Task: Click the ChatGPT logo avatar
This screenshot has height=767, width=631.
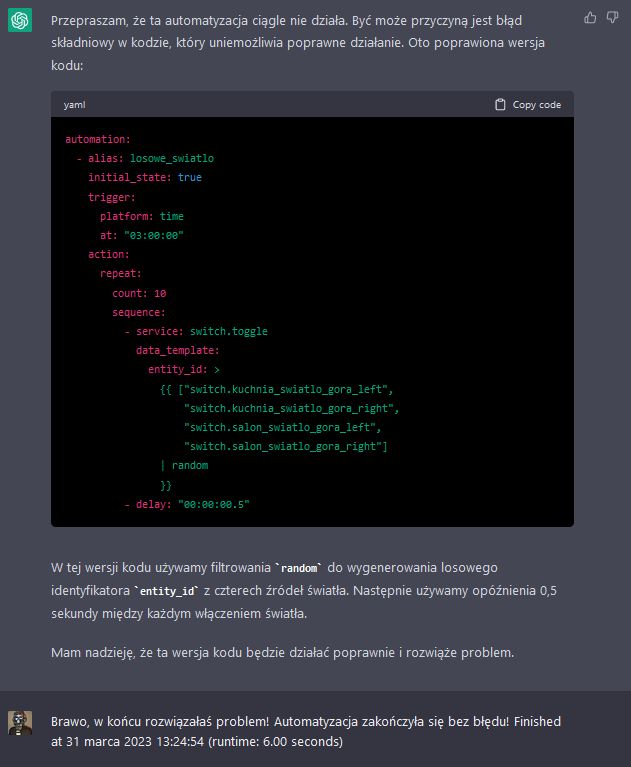Action: tap(20, 21)
